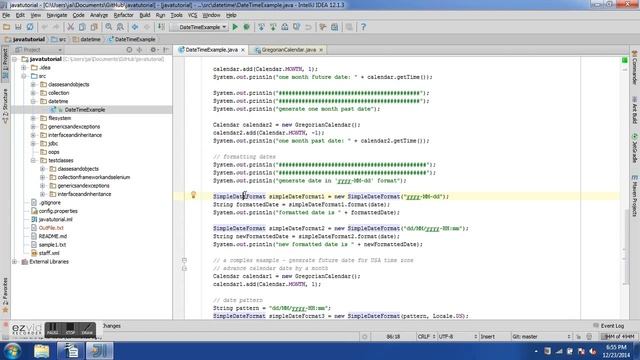
Task: Open the Maven Projects side panel
Action: point(635,196)
